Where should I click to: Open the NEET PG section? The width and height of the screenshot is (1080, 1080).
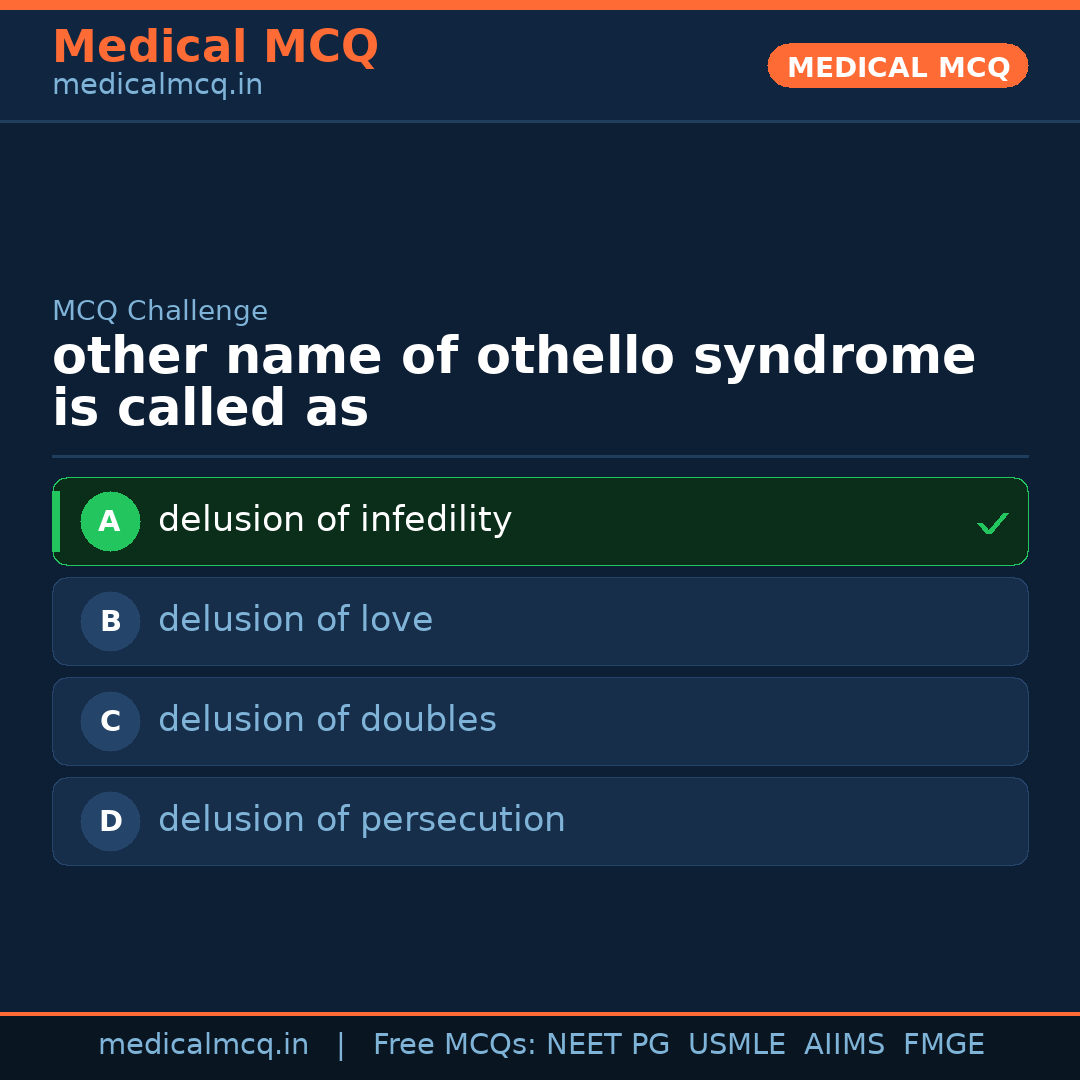pyautogui.click(x=607, y=1044)
